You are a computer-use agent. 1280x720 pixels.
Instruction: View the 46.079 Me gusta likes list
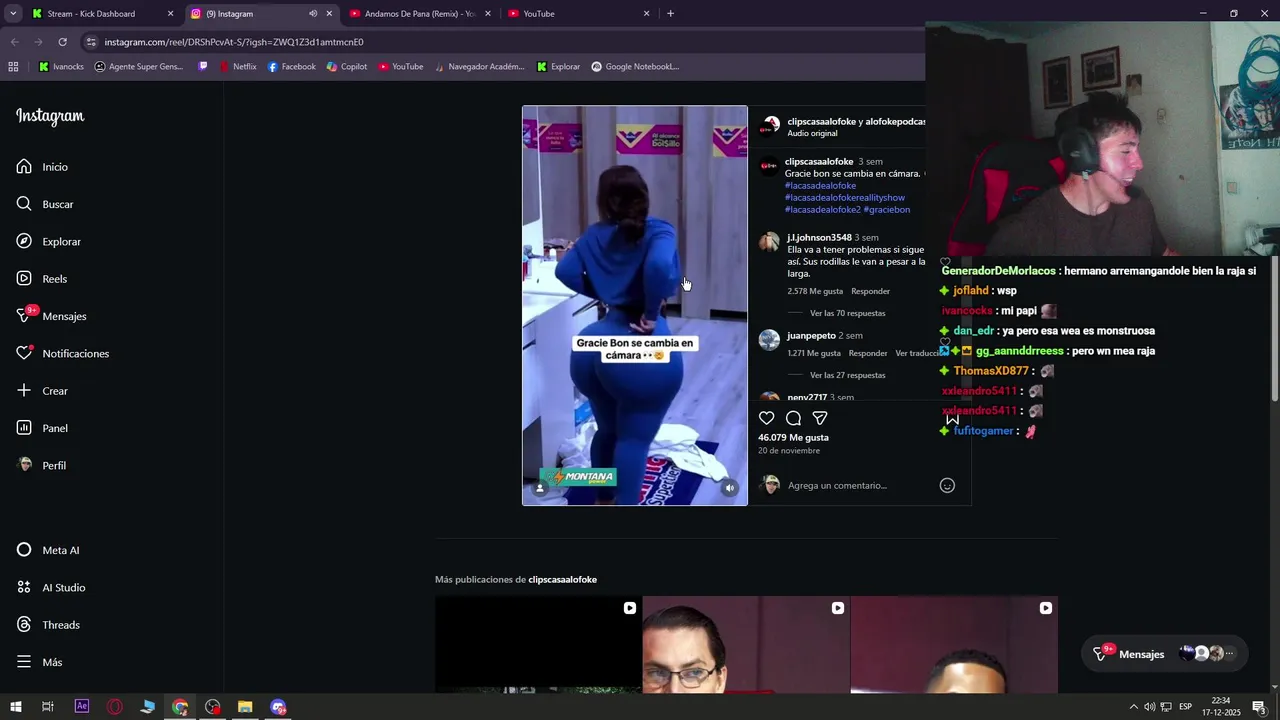click(793, 437)
